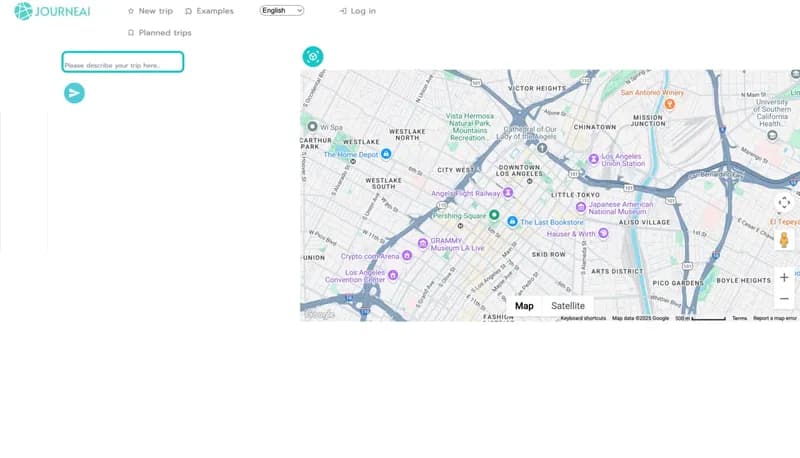Click University of Southern California Health marker
800x458 pixels.
coord(772,135)
